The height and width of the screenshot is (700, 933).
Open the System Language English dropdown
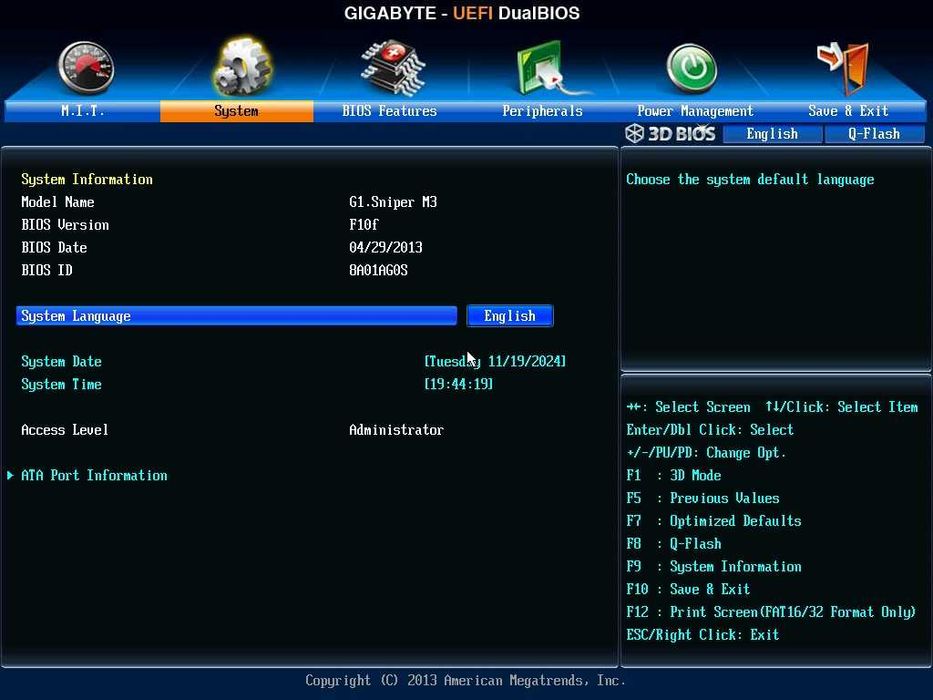(510, 316)
